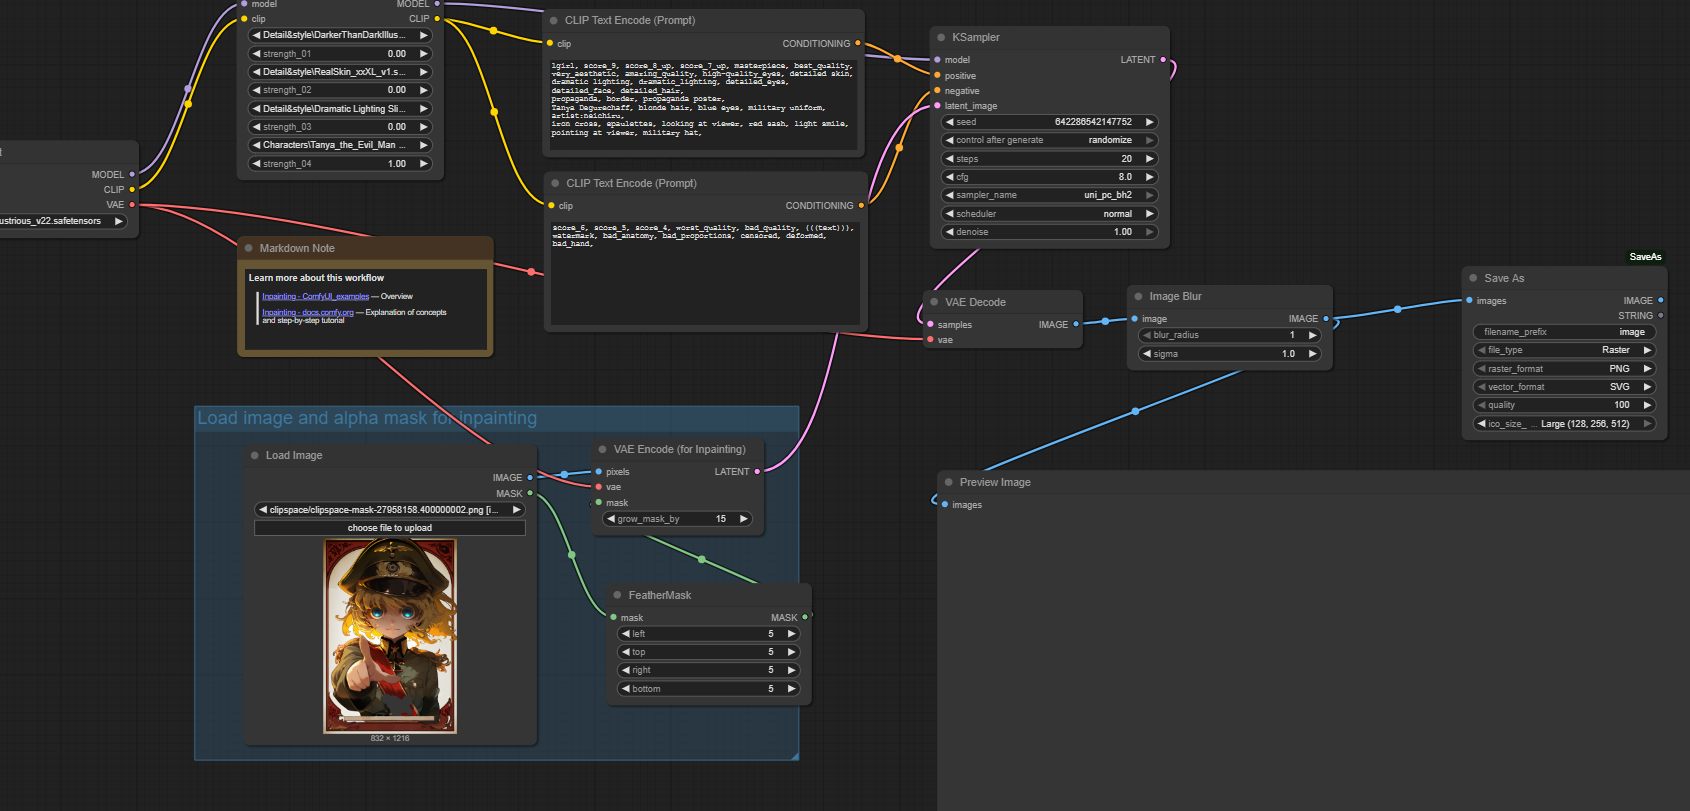Open the Inpainting docs.comfy.org link
The height and width of the screenshot is (811, 1690).
point(308,312)
